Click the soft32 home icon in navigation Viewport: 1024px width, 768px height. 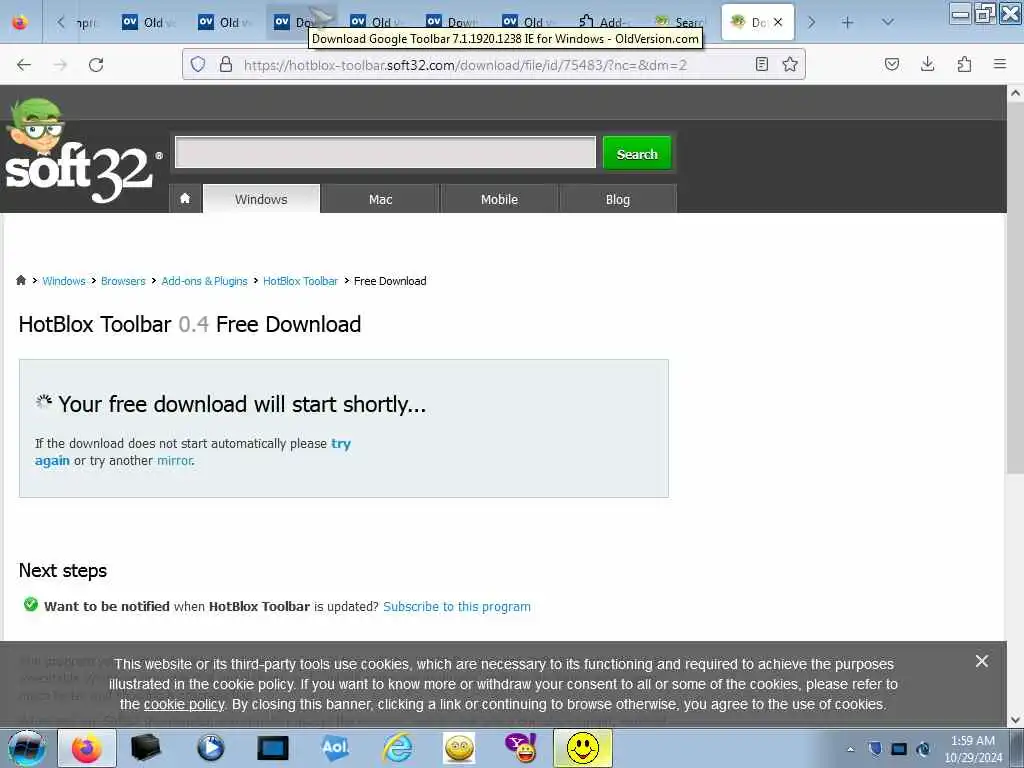(x=185, y=199)
